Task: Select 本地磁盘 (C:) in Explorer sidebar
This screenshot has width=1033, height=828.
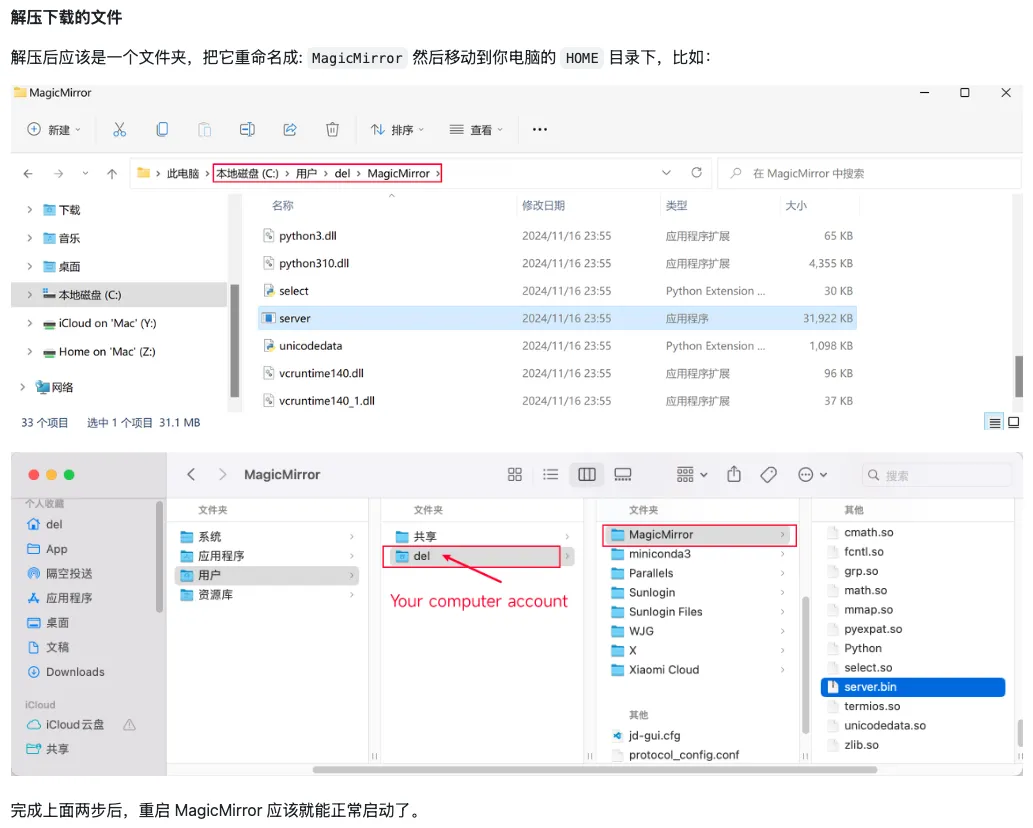Action: pyautogui.click(x=89, y=295)
